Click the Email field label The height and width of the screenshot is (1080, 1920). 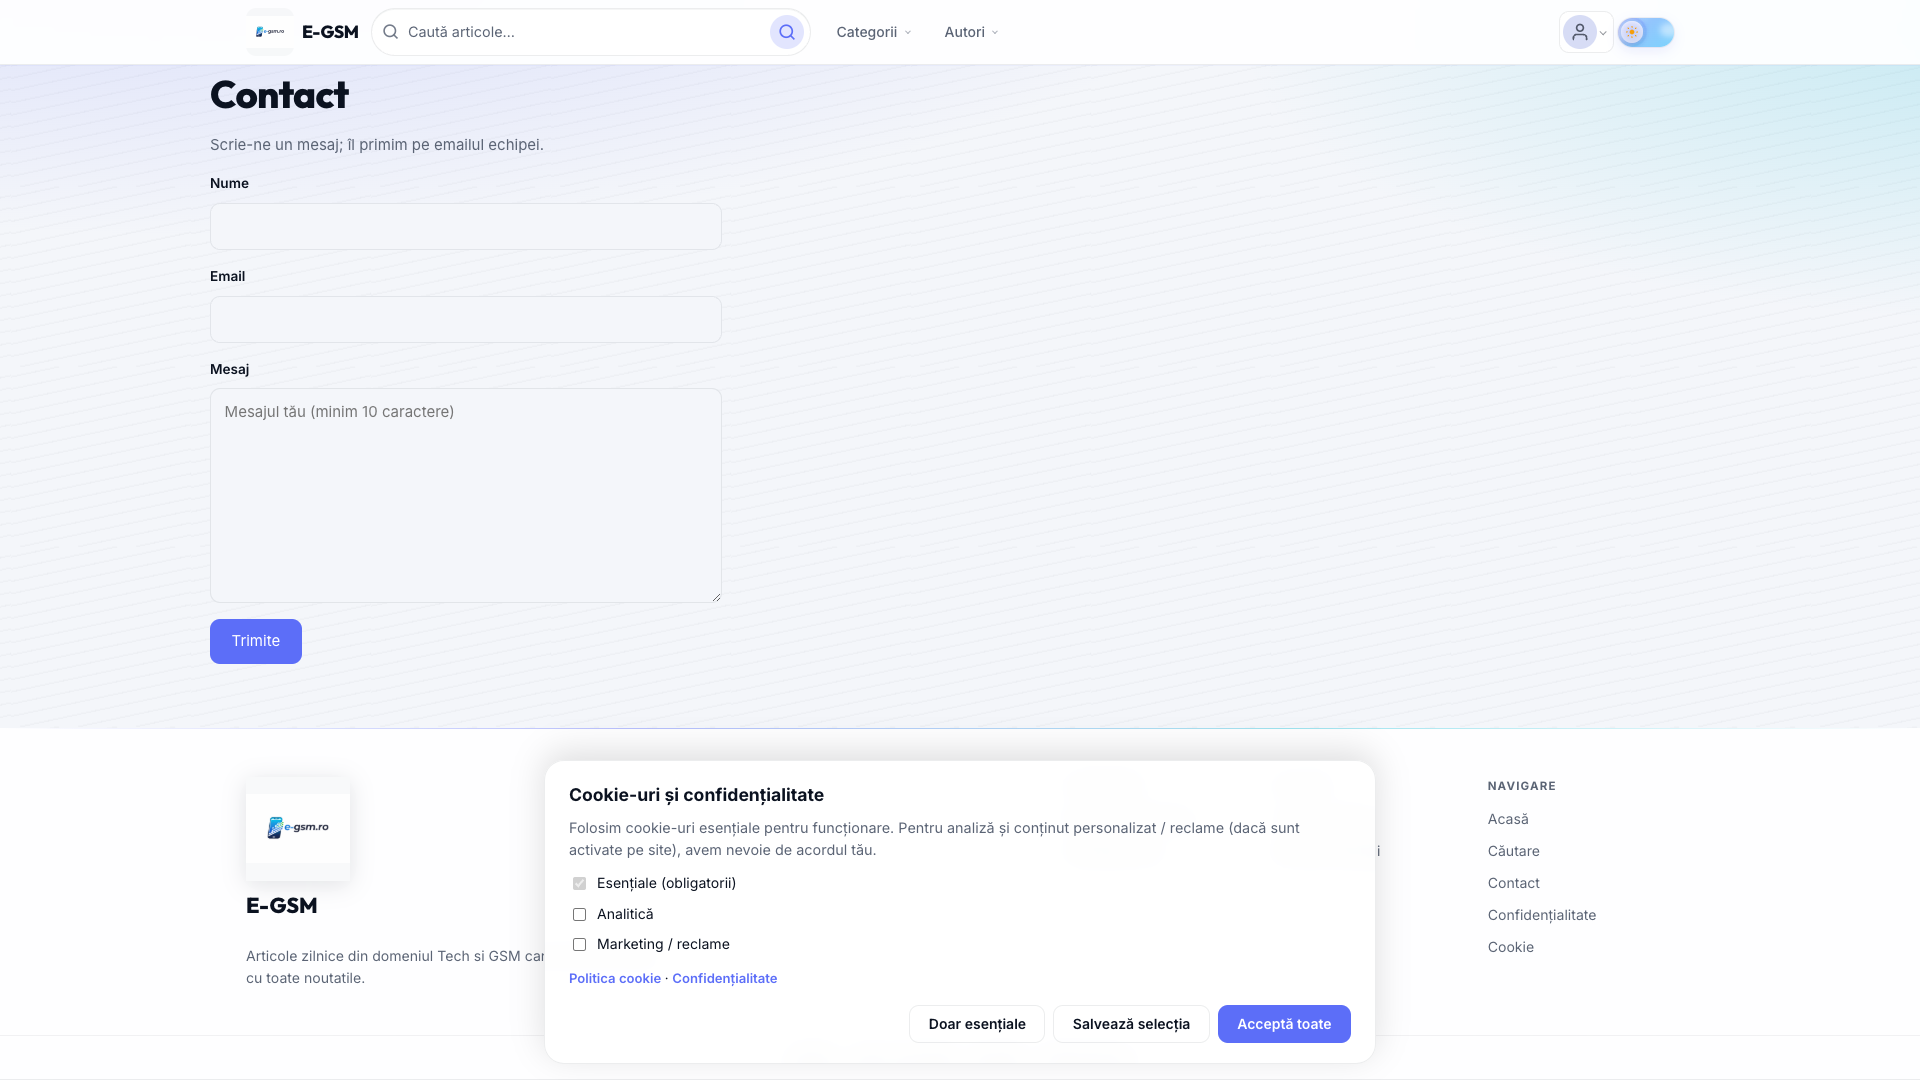[x=227, y=276]
